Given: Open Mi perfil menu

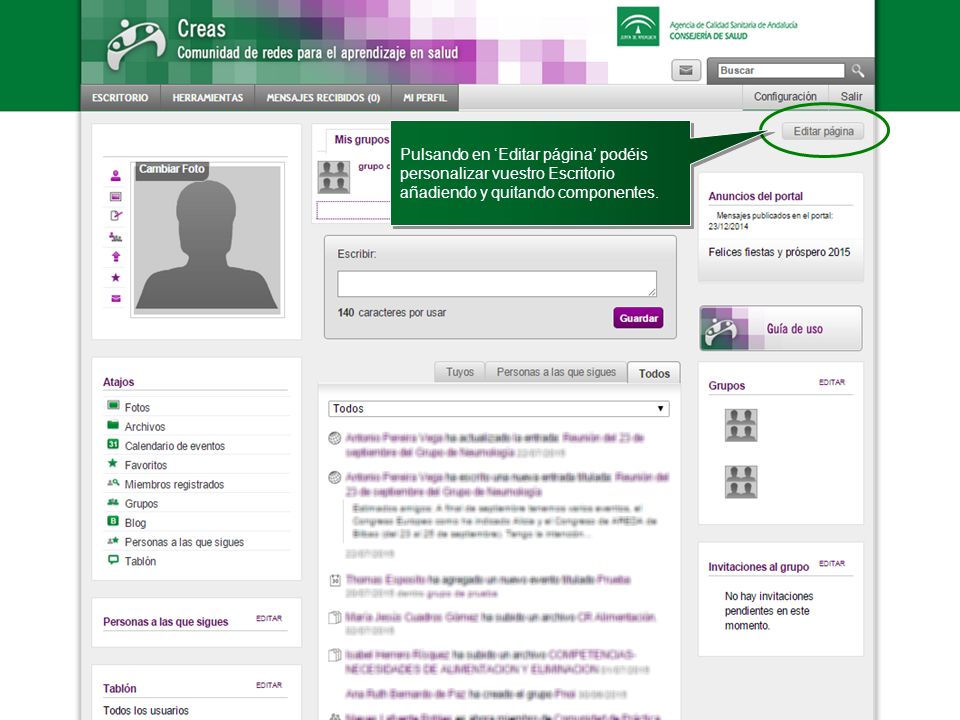Looking at the screenshot, I should [425, 98].
